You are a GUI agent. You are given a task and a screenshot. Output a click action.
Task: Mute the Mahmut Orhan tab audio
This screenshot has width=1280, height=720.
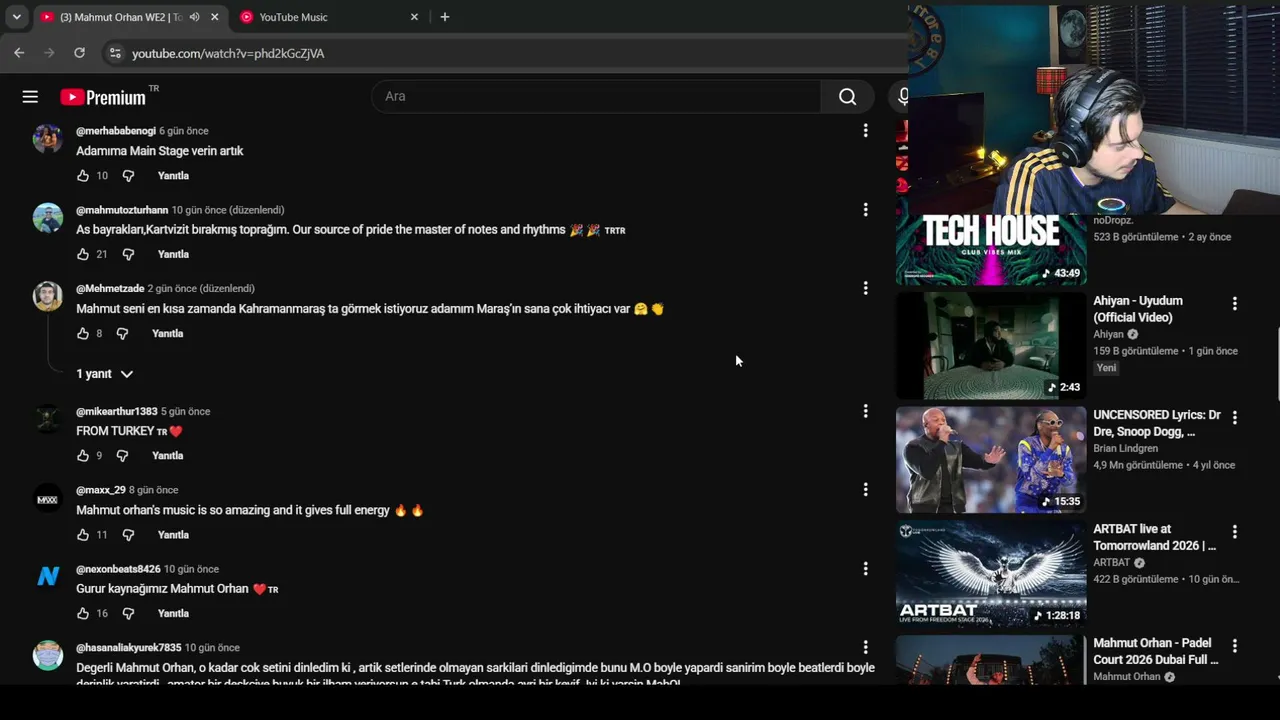pyautogui.click(x=194, y=17)
